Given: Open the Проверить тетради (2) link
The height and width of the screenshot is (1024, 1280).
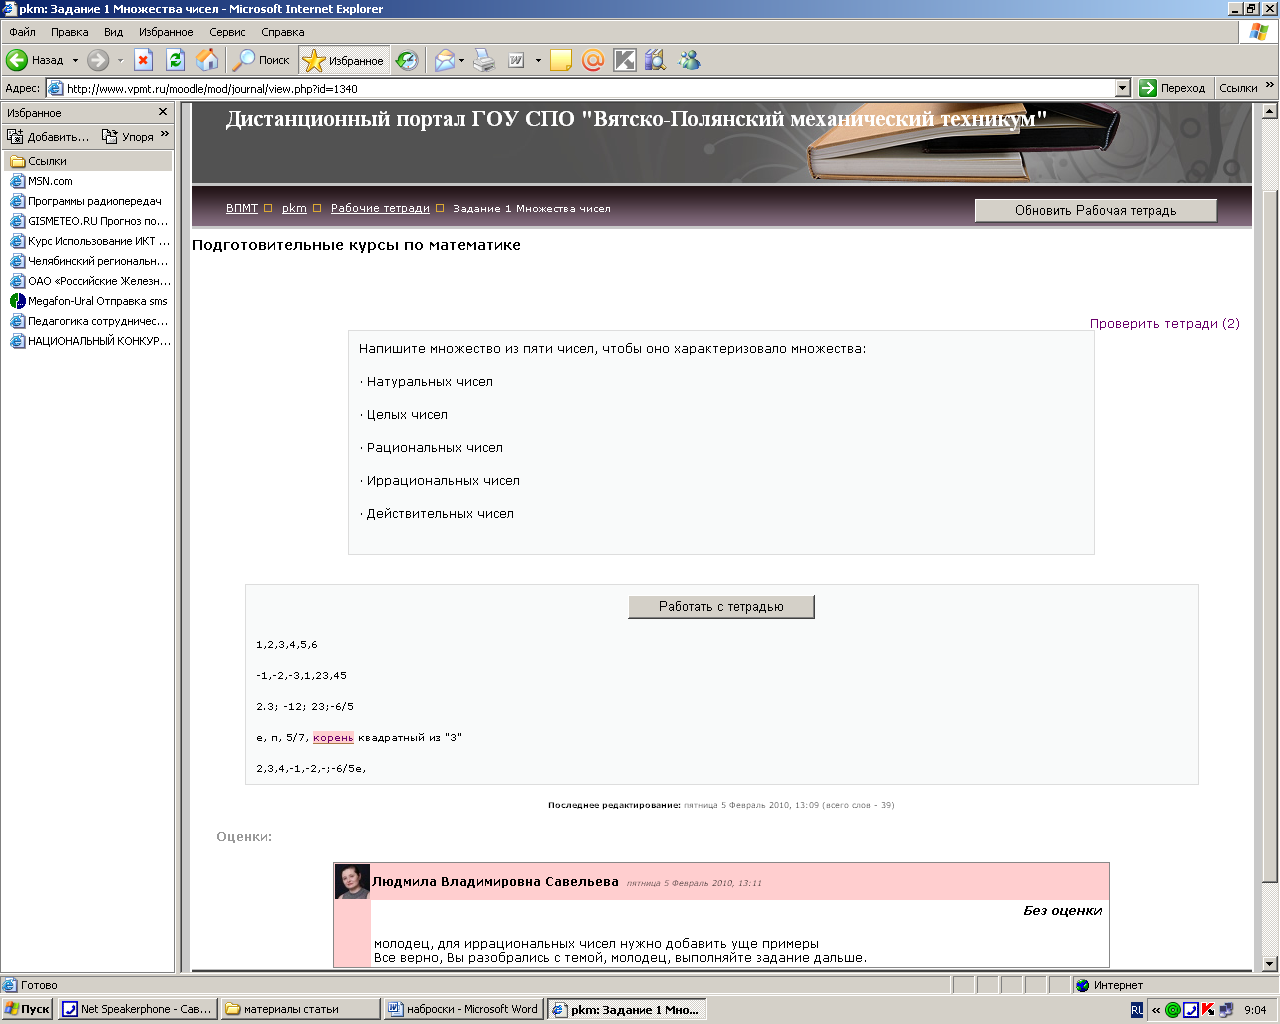Looking at the screenshot, I should (1164, 323).
